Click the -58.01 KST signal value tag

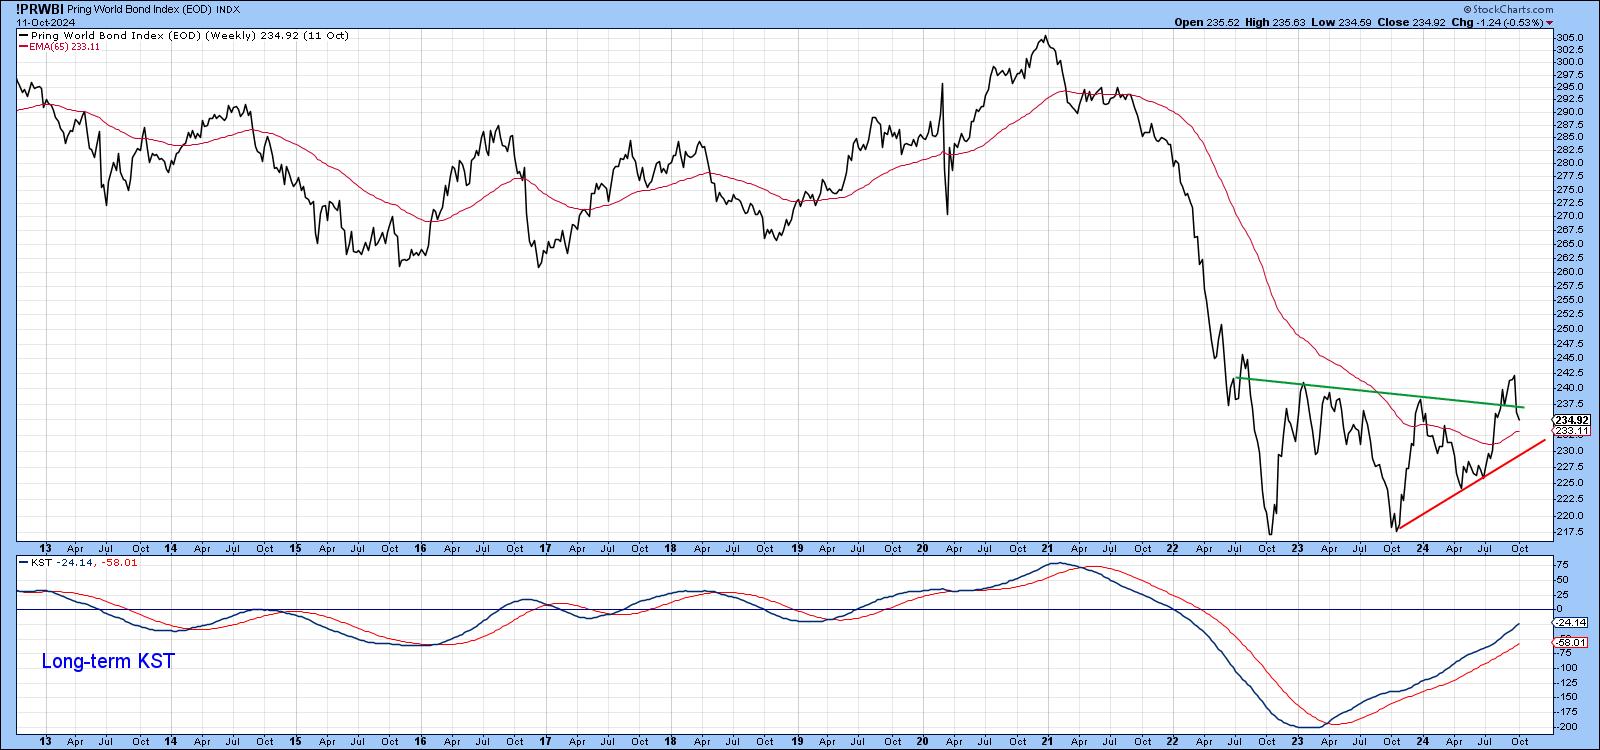pyautogui.click(x=1571, y=642)
